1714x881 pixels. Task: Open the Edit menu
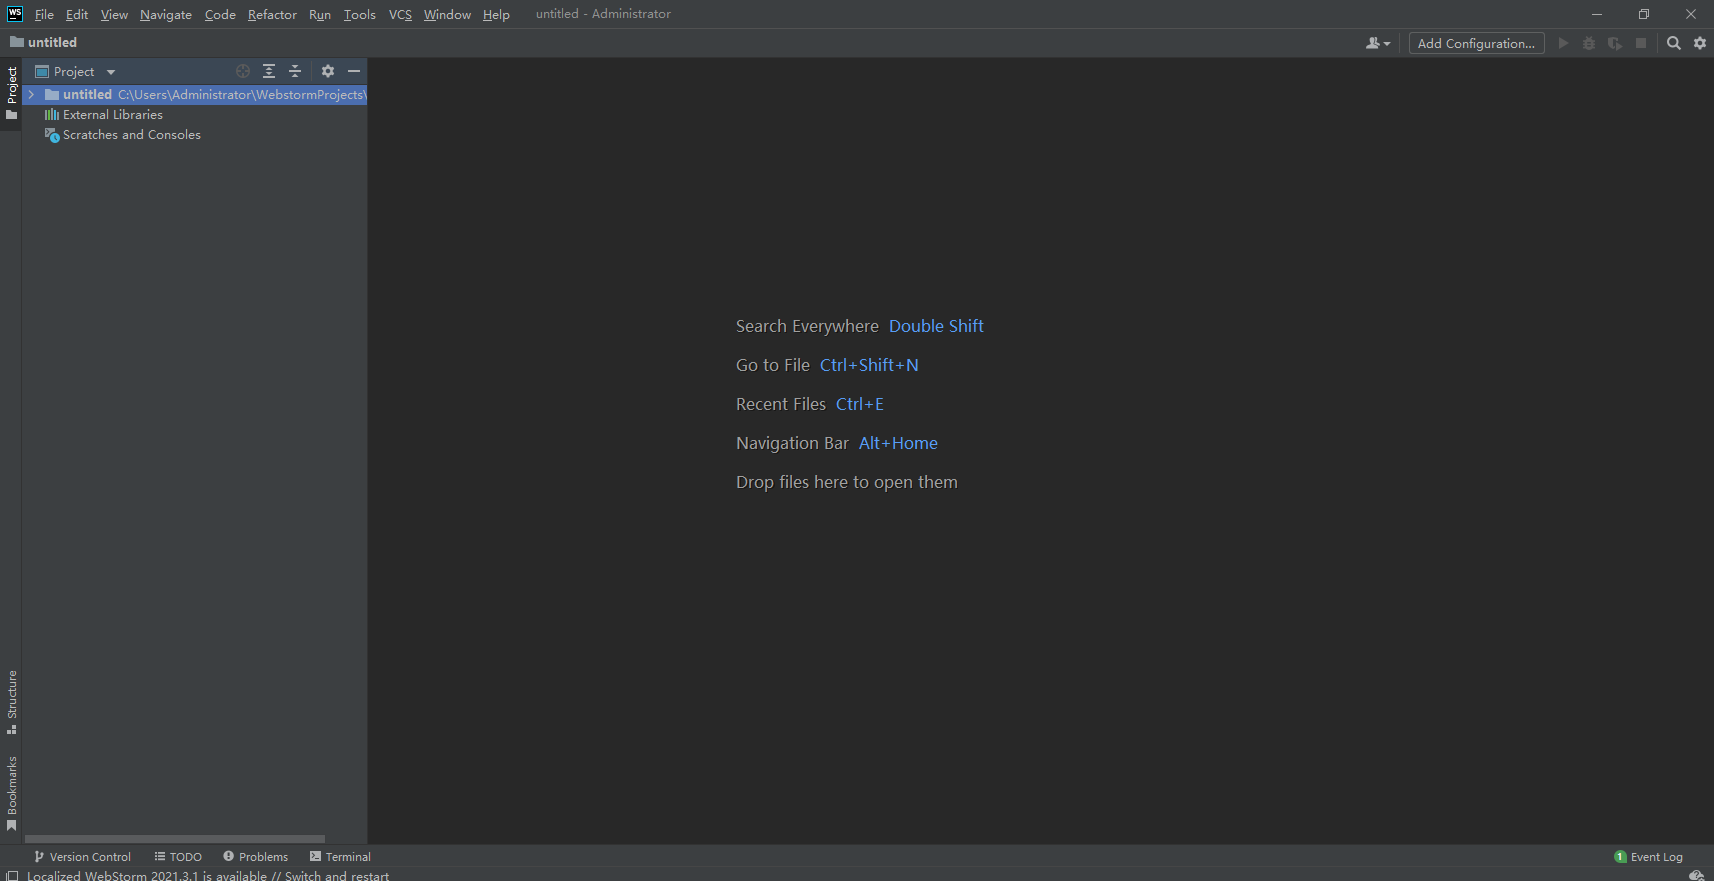tap(77, 14)
